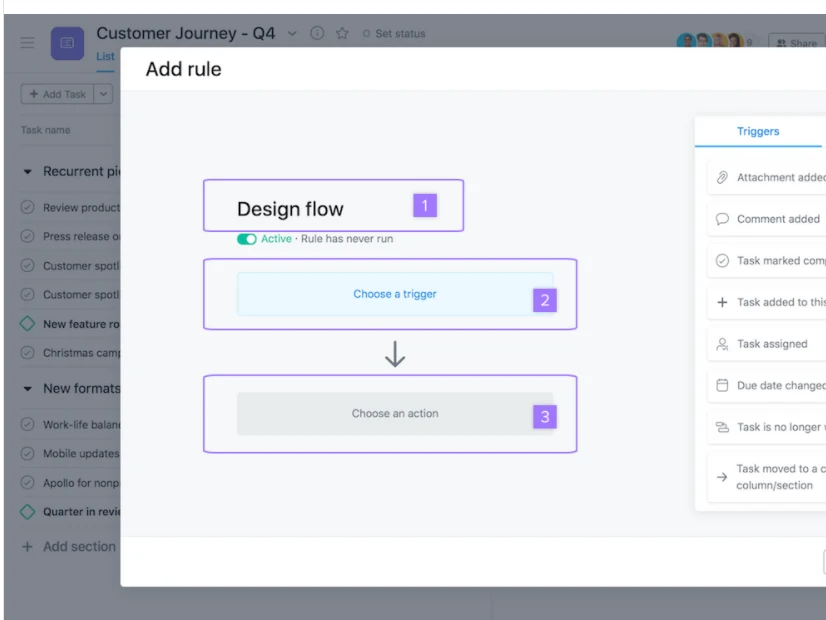Open the project title dropdown chevron
The image size is (826, 620).
click(x=292, y=34)
